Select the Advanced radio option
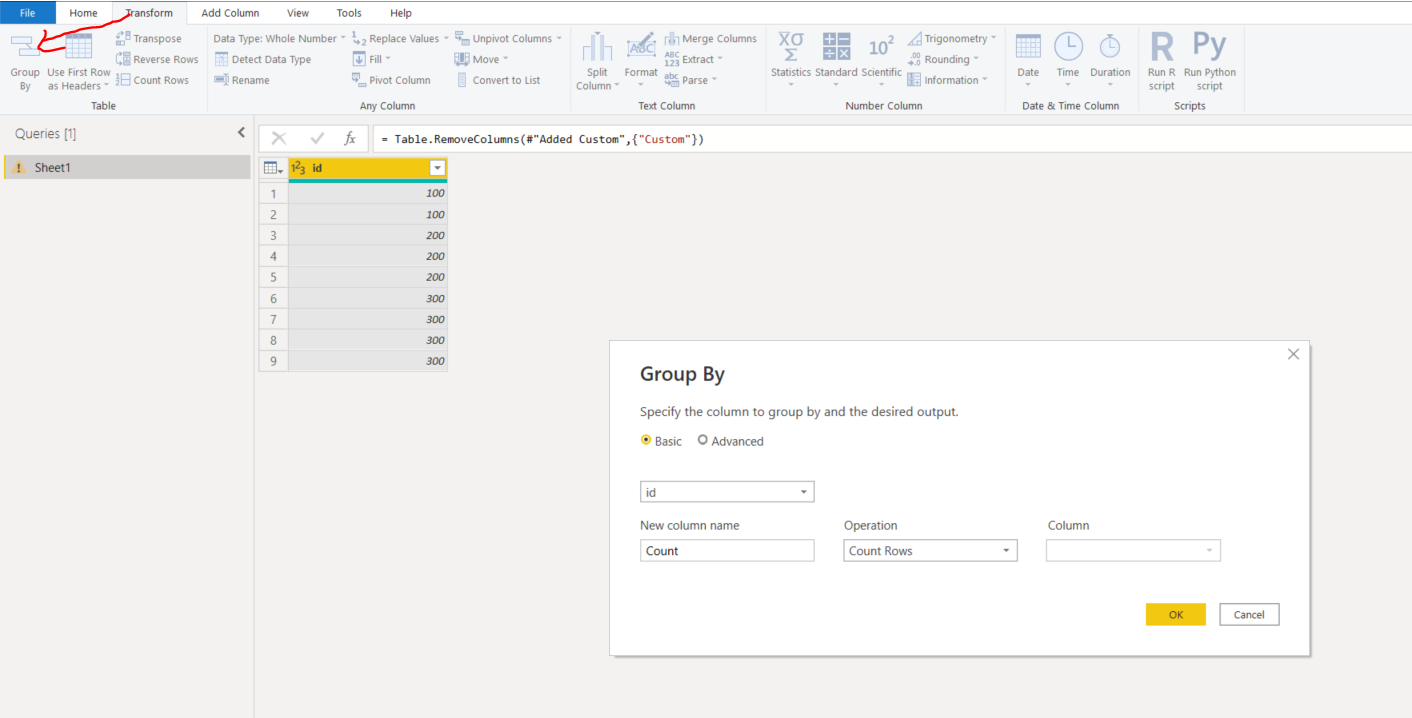 point(703,440)
